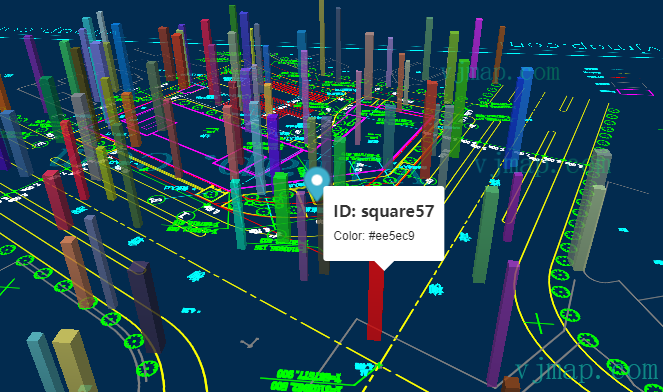This screenshot has height=392, width=663.
Task: Select the yellow pillar at bottom left corner
Action: coord(74,360)
